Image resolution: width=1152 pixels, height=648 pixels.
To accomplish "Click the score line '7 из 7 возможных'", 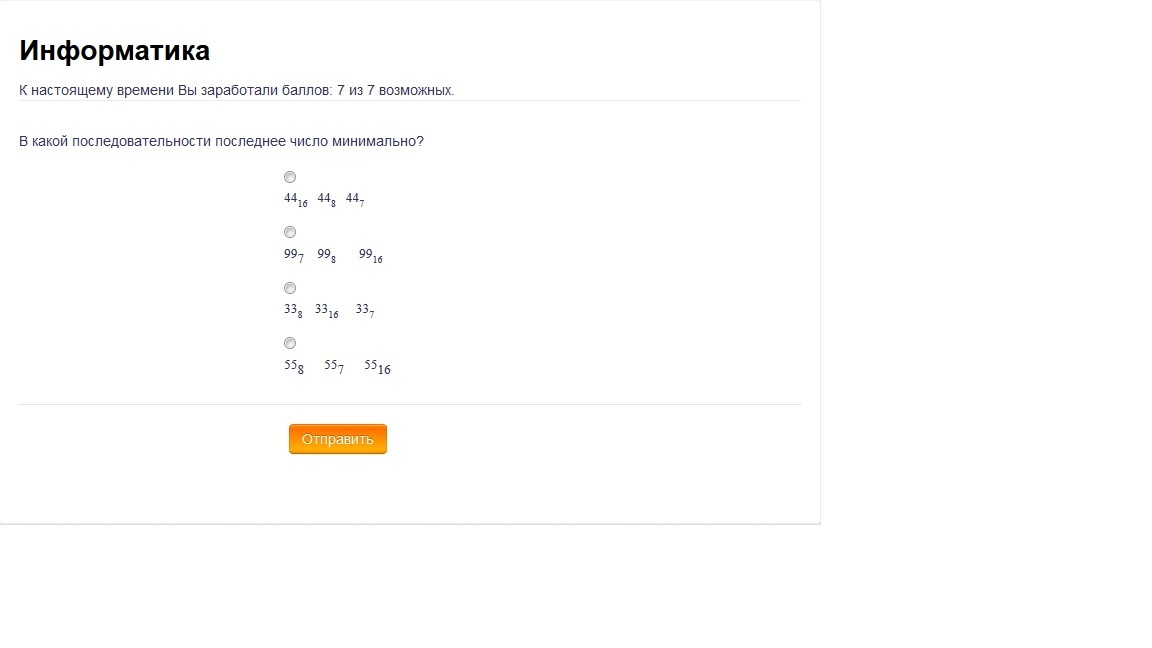I will (395, 90).
